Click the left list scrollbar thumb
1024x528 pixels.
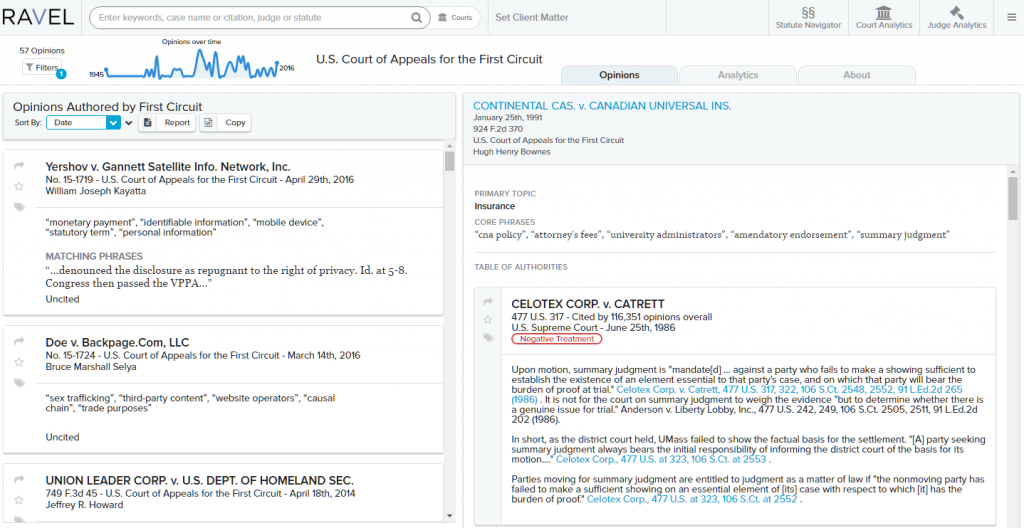pos(449,161)
